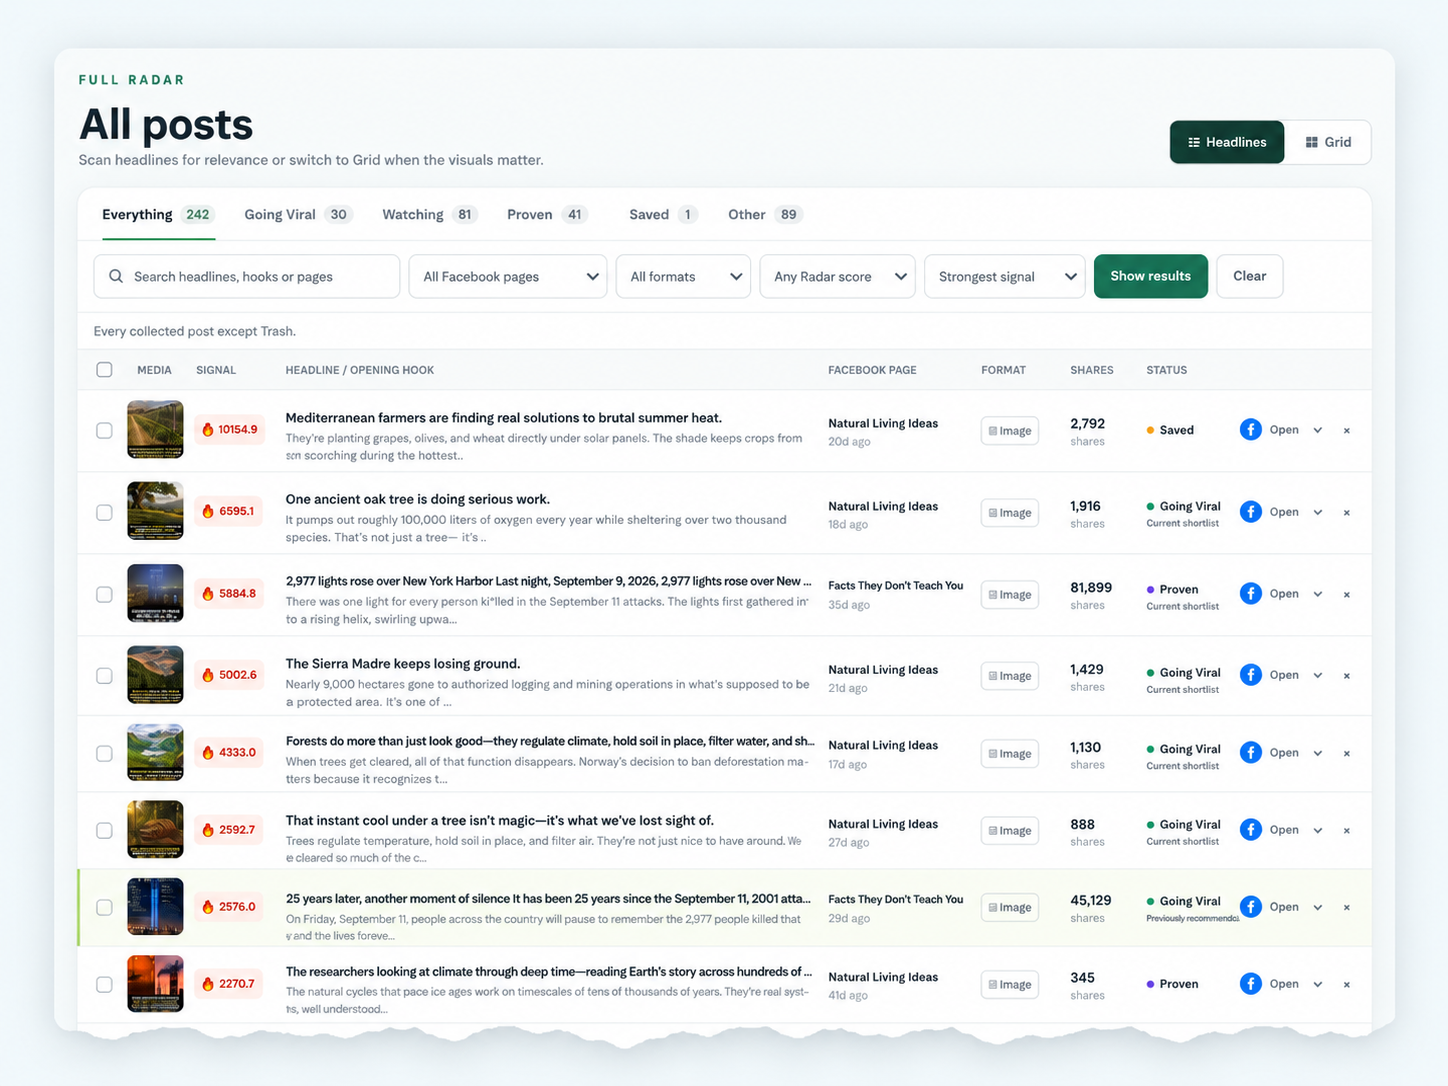
Task: Remove the ancient oak tree post
Action: click(x=1347, y=513)
